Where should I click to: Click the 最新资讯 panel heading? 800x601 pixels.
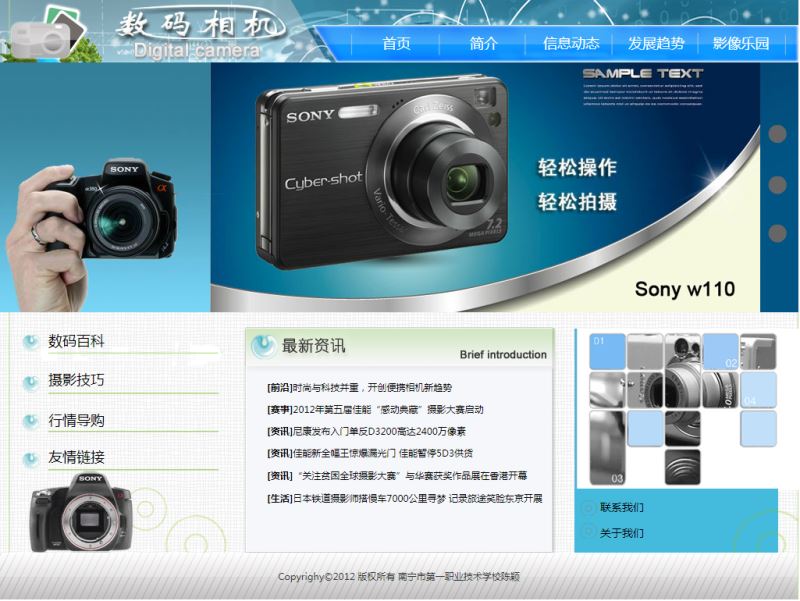(x=314, y=346)
